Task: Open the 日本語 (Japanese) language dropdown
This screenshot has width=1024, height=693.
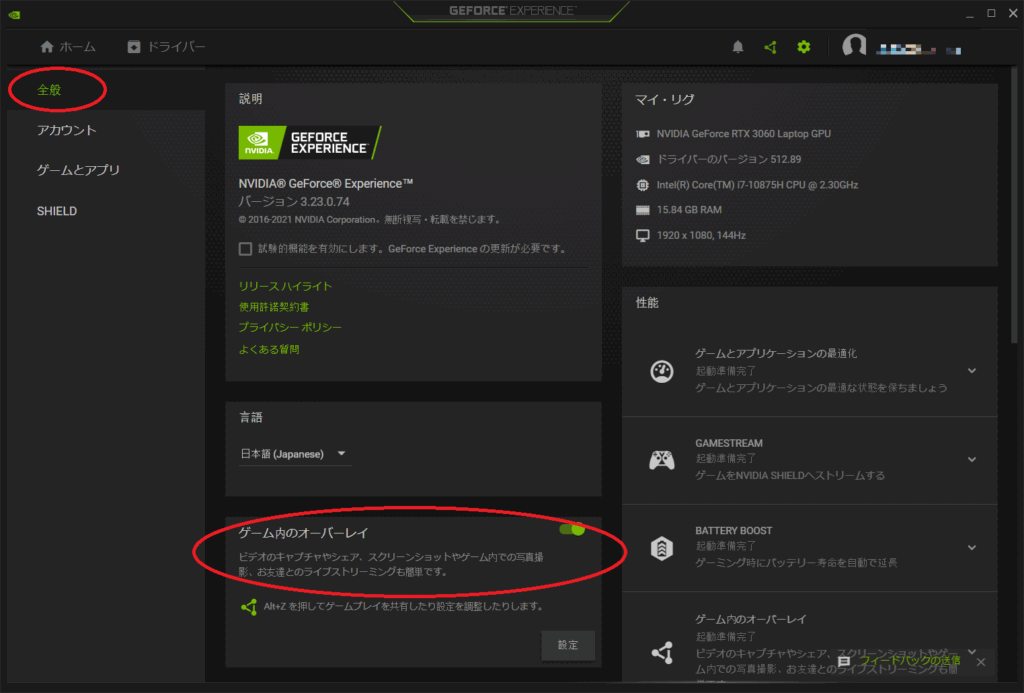Action: (x=295, y=454)
